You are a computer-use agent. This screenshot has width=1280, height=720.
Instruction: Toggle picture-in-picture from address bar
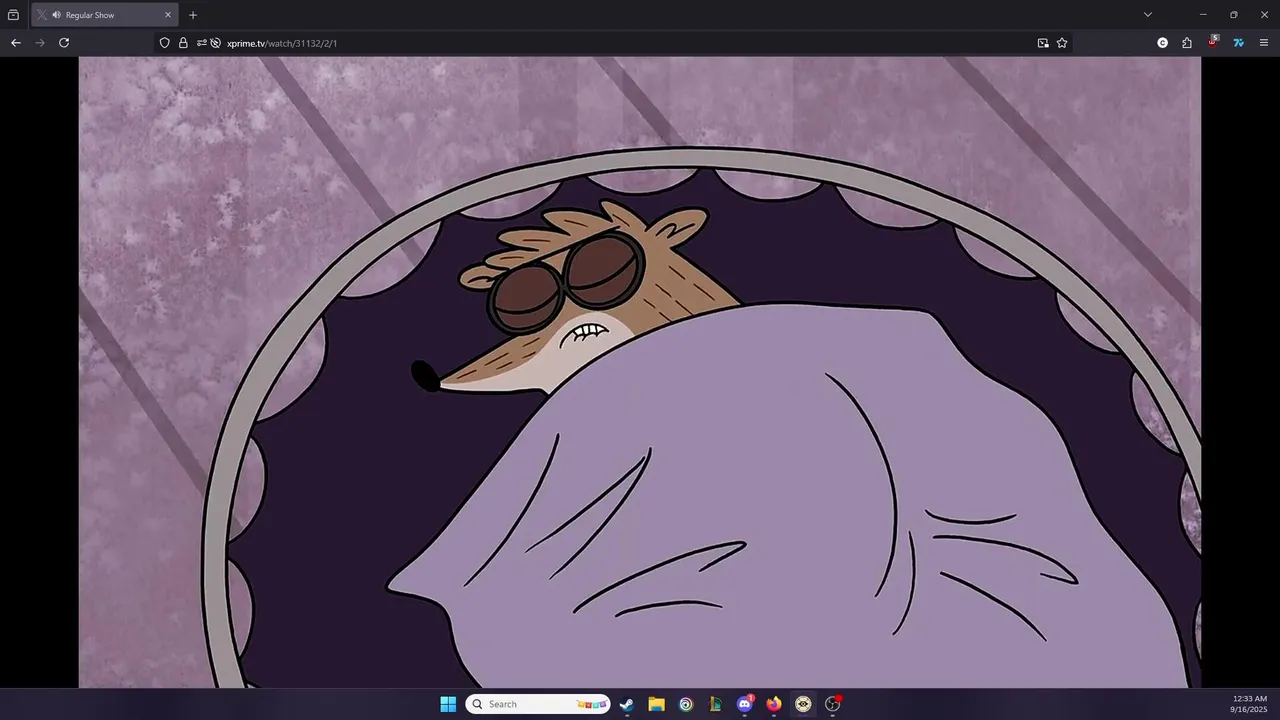point(1043,43)
